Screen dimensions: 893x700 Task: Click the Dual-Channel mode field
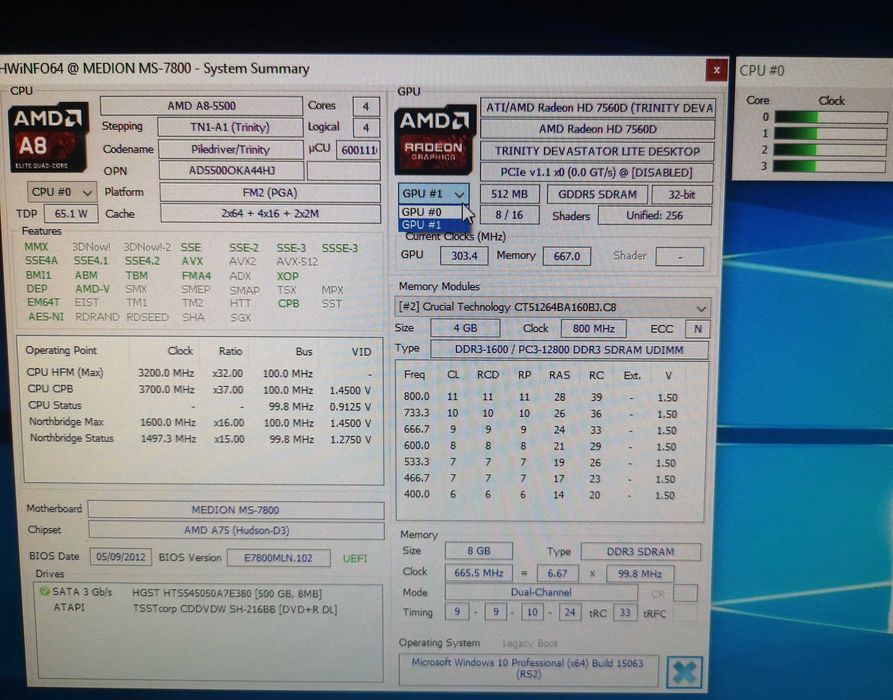541,592
